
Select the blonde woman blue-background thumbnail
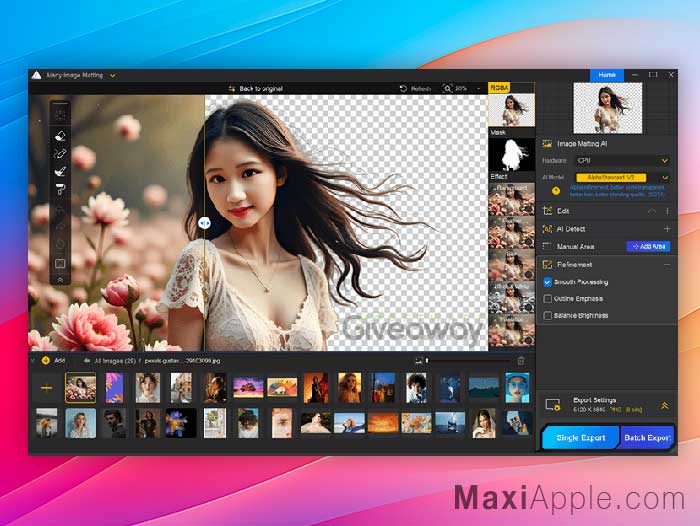click(x=80, y=423)
